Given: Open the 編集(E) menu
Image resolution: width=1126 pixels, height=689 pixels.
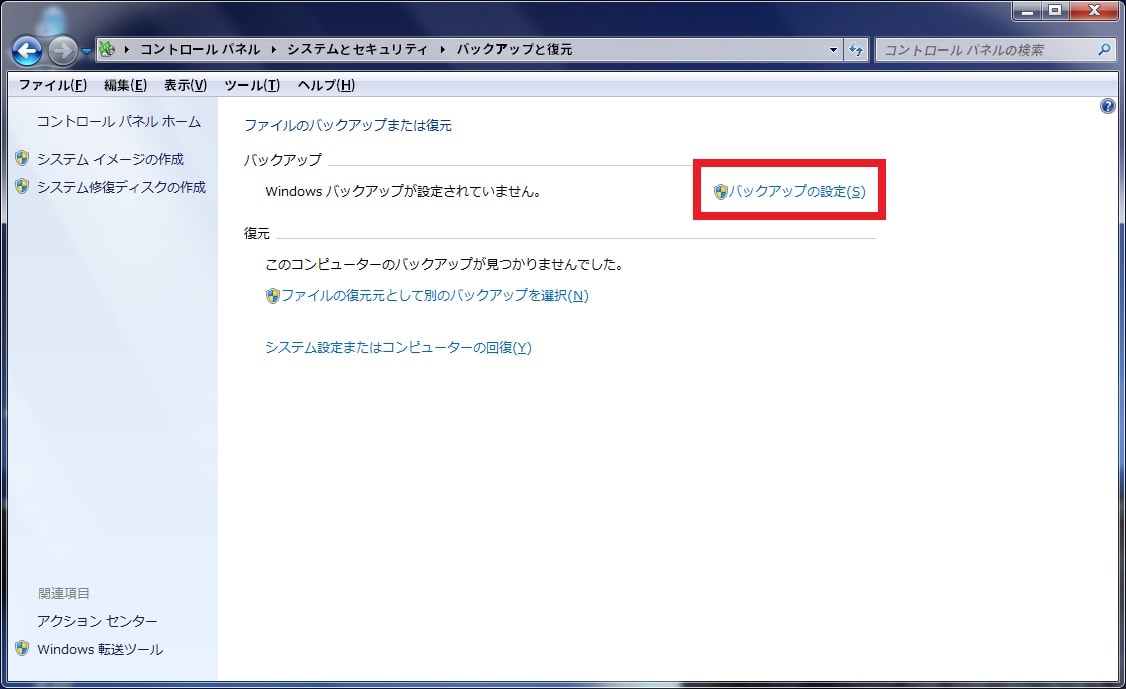Looking at the screenshot, I should [x=125, y=85].
